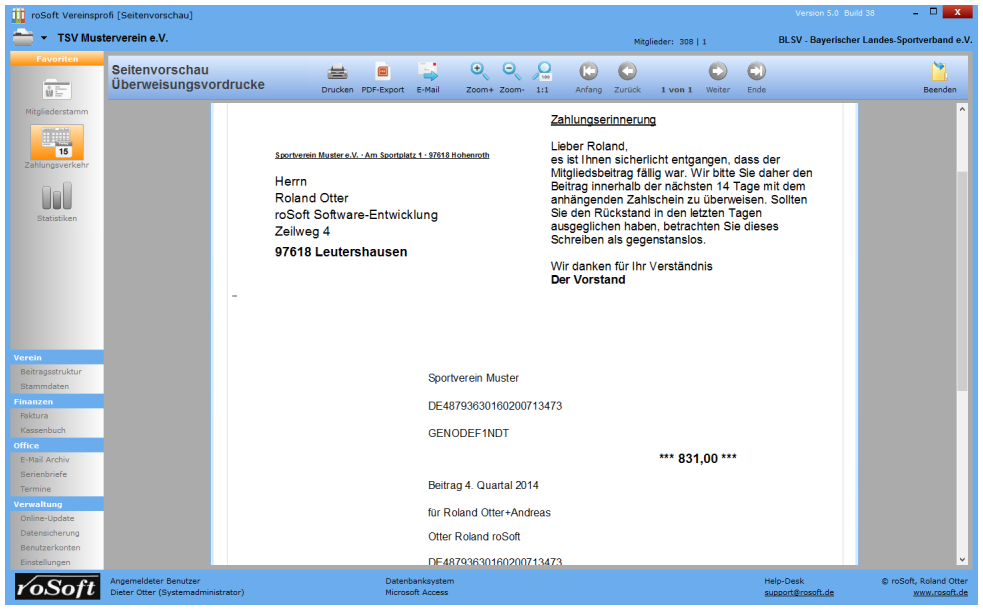
Task: Send the document using E-Mail icon
Action: [x=428, y=72]
